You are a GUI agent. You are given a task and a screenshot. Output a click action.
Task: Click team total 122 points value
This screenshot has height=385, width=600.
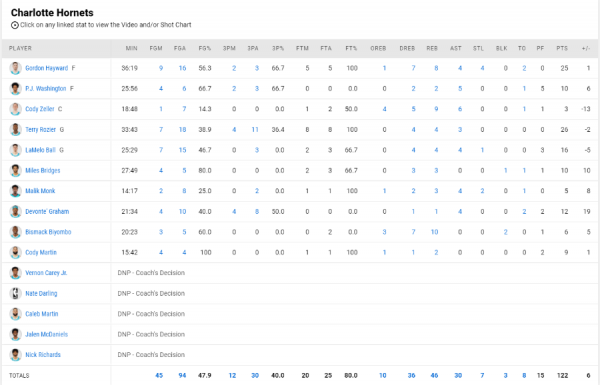562,376
